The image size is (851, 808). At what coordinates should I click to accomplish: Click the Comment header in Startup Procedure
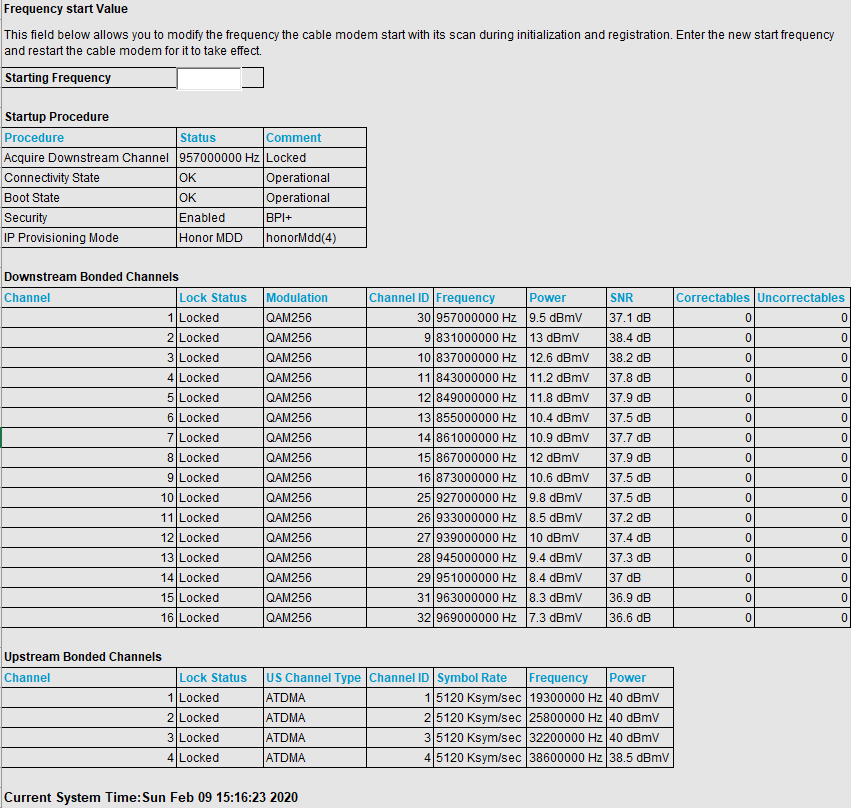293,138
